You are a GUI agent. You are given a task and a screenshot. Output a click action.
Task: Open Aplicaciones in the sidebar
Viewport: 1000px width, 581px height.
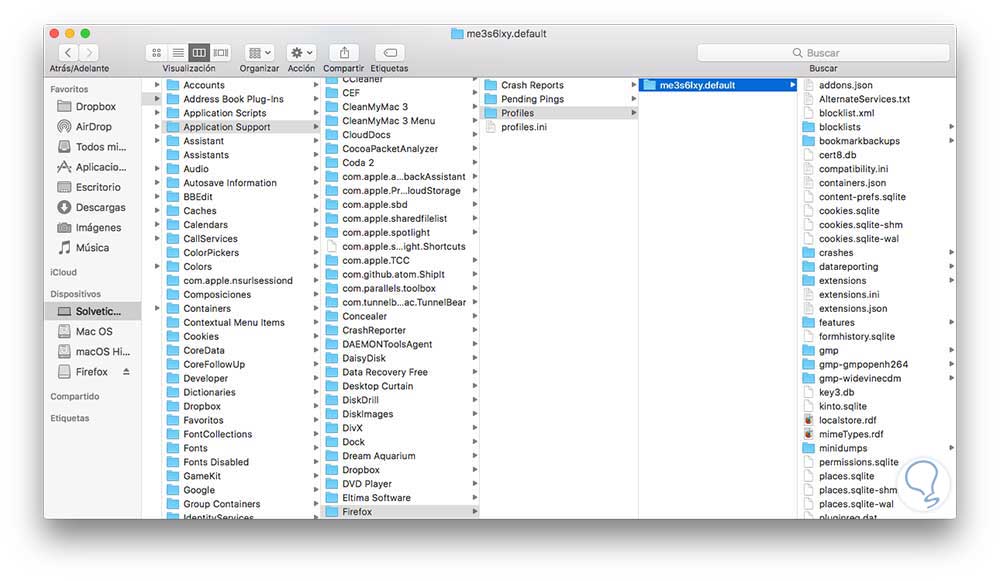point(93,167)
